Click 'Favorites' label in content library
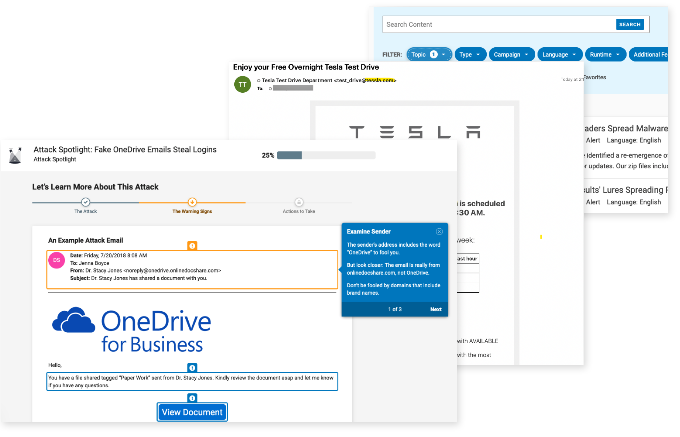 (595, 77)
